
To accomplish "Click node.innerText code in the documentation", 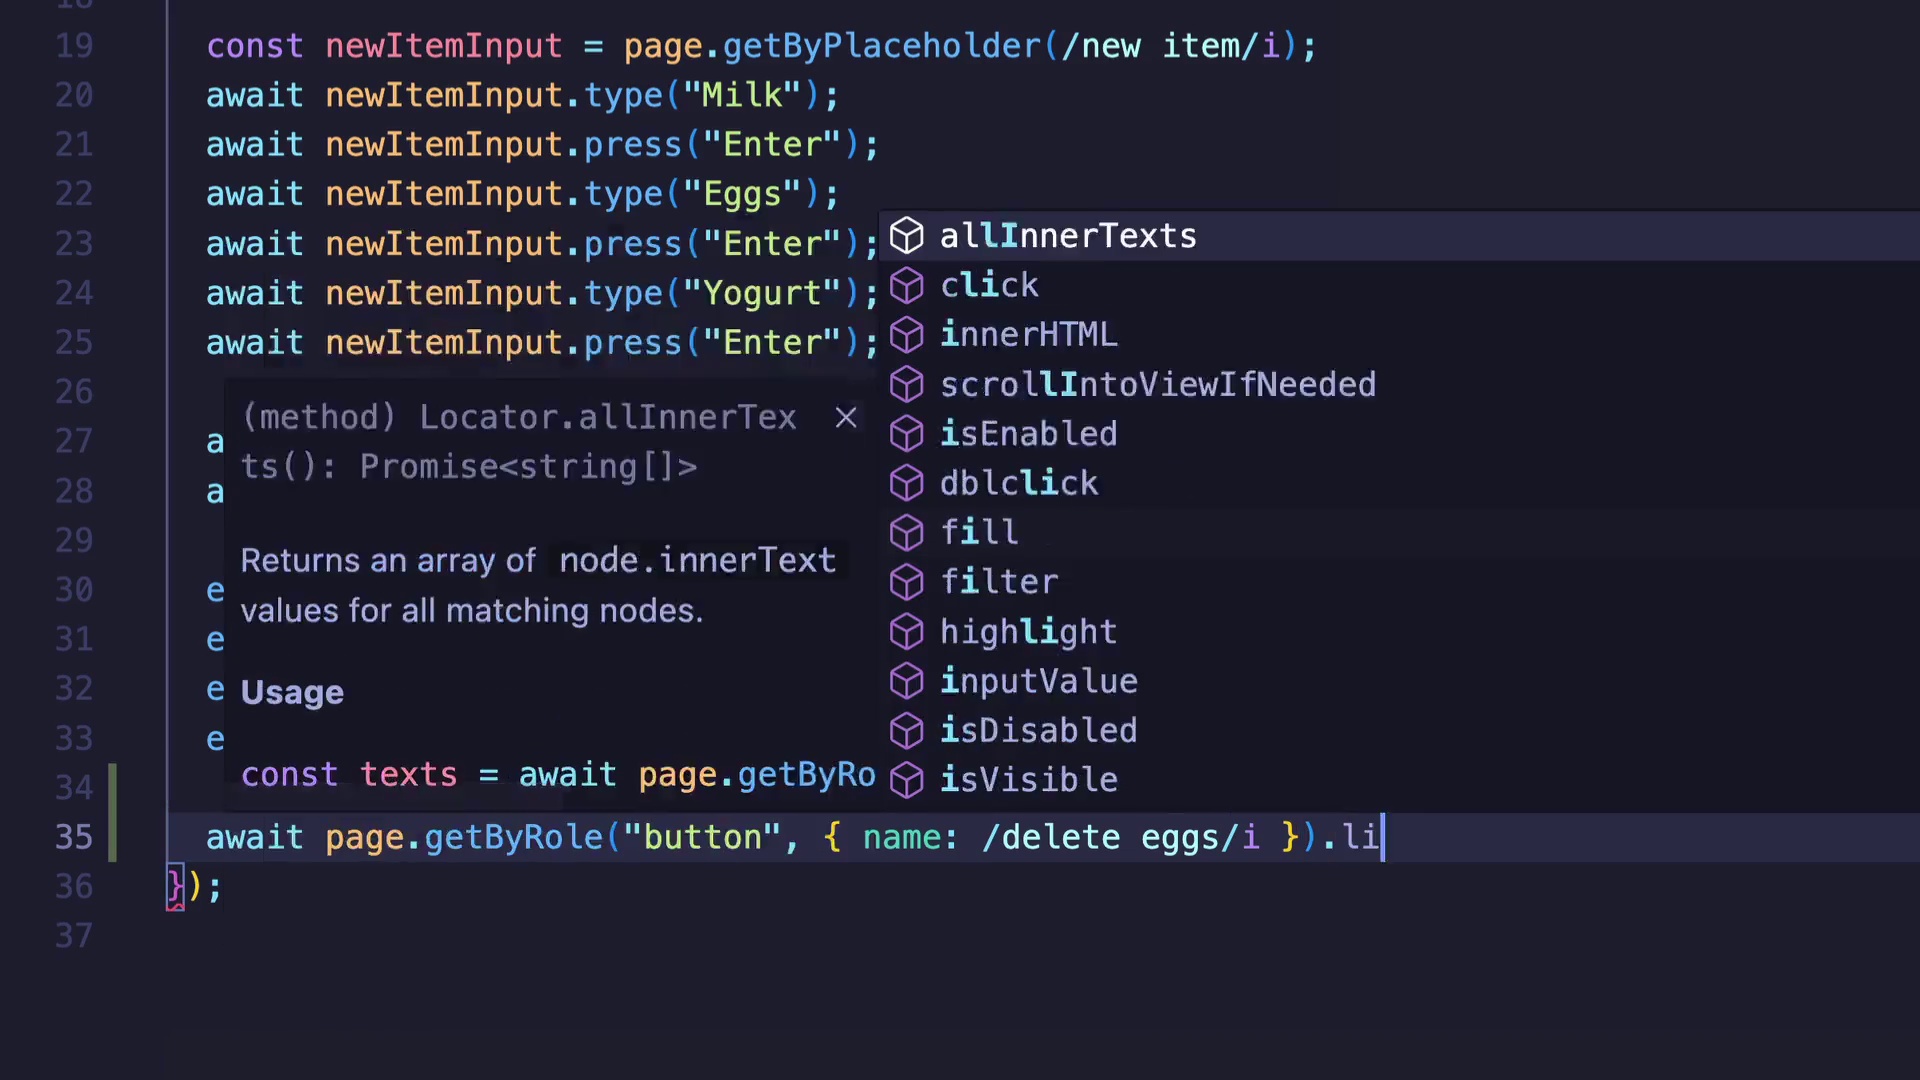I will click(698, 561).
